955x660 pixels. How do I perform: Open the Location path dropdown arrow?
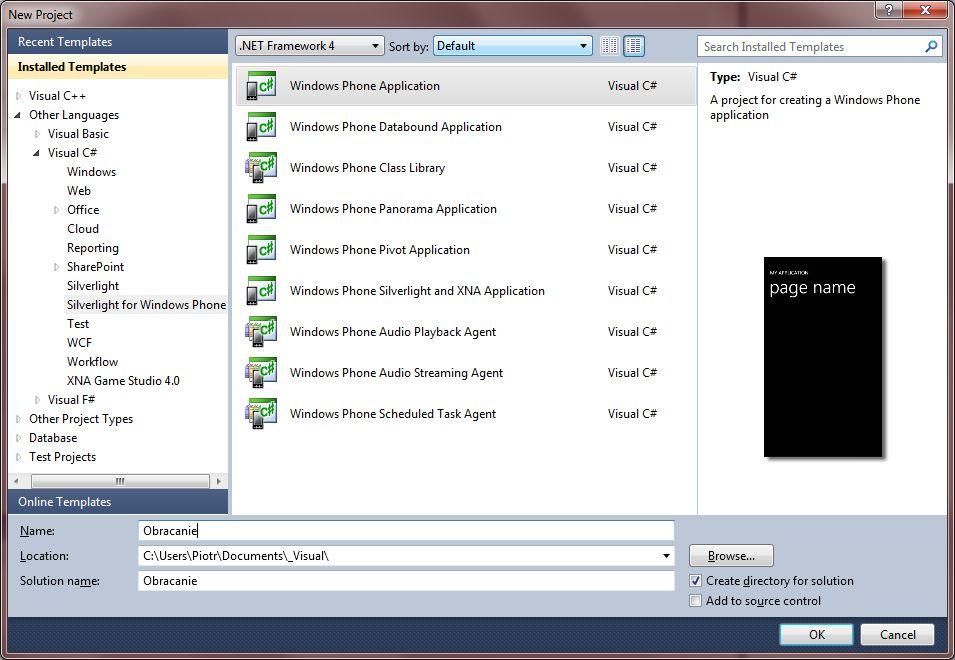coord(666,556)
